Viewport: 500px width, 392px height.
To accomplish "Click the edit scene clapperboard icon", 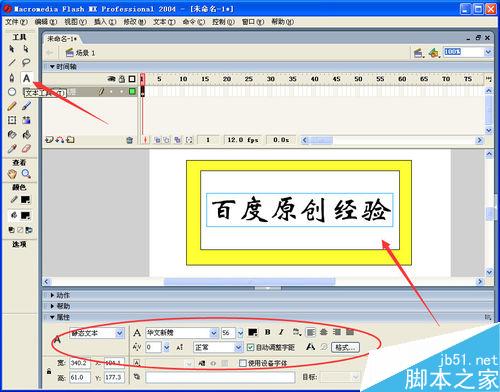I will [418, 53].
